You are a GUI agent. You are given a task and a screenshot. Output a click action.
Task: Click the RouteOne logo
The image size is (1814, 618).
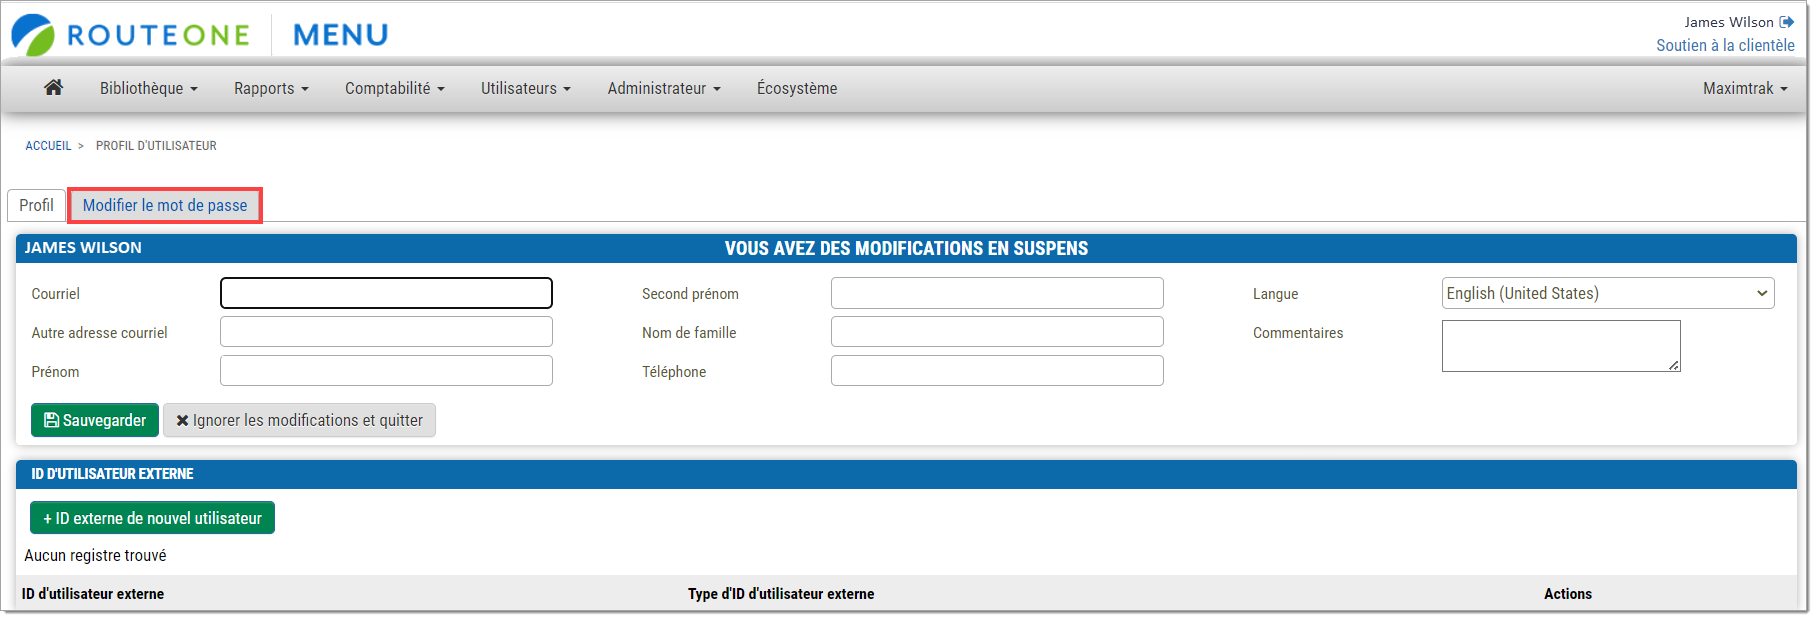coord(131,35)
